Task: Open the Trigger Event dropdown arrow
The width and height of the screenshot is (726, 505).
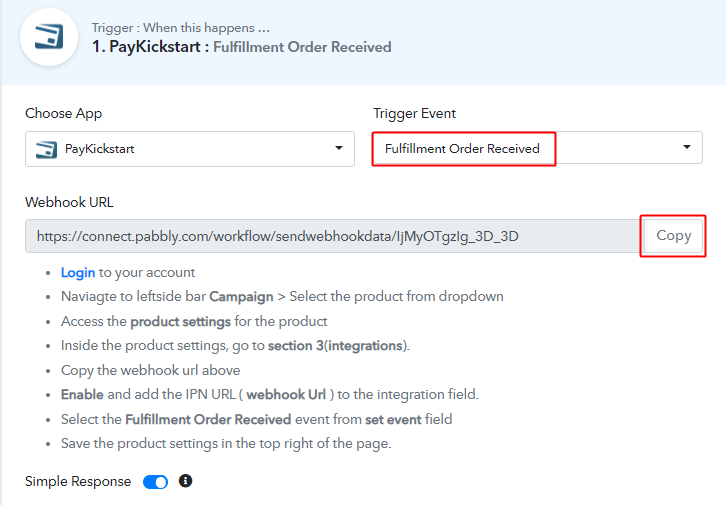Action: tap(687, 147)
